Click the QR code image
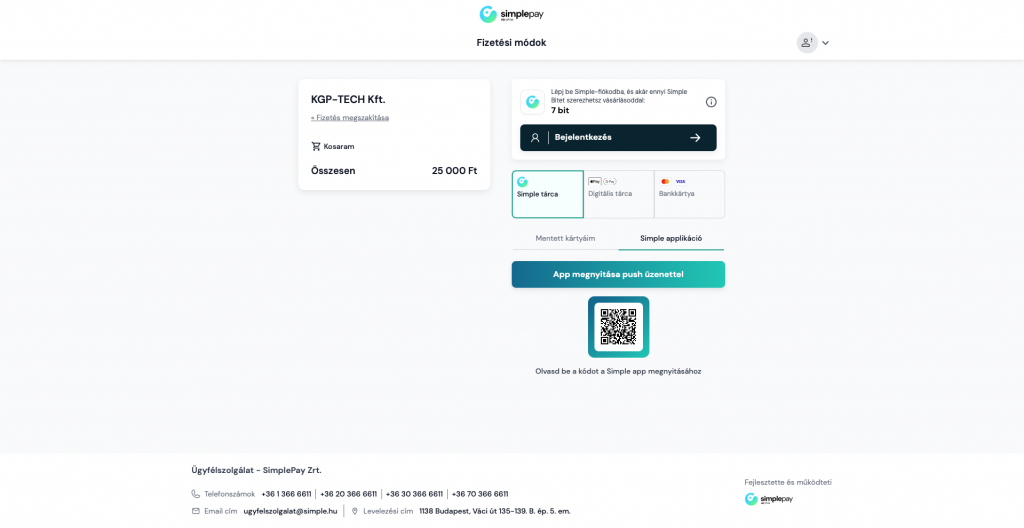Screen dimensions: 1024x528 pyautogui.click(x=618, y=327)
